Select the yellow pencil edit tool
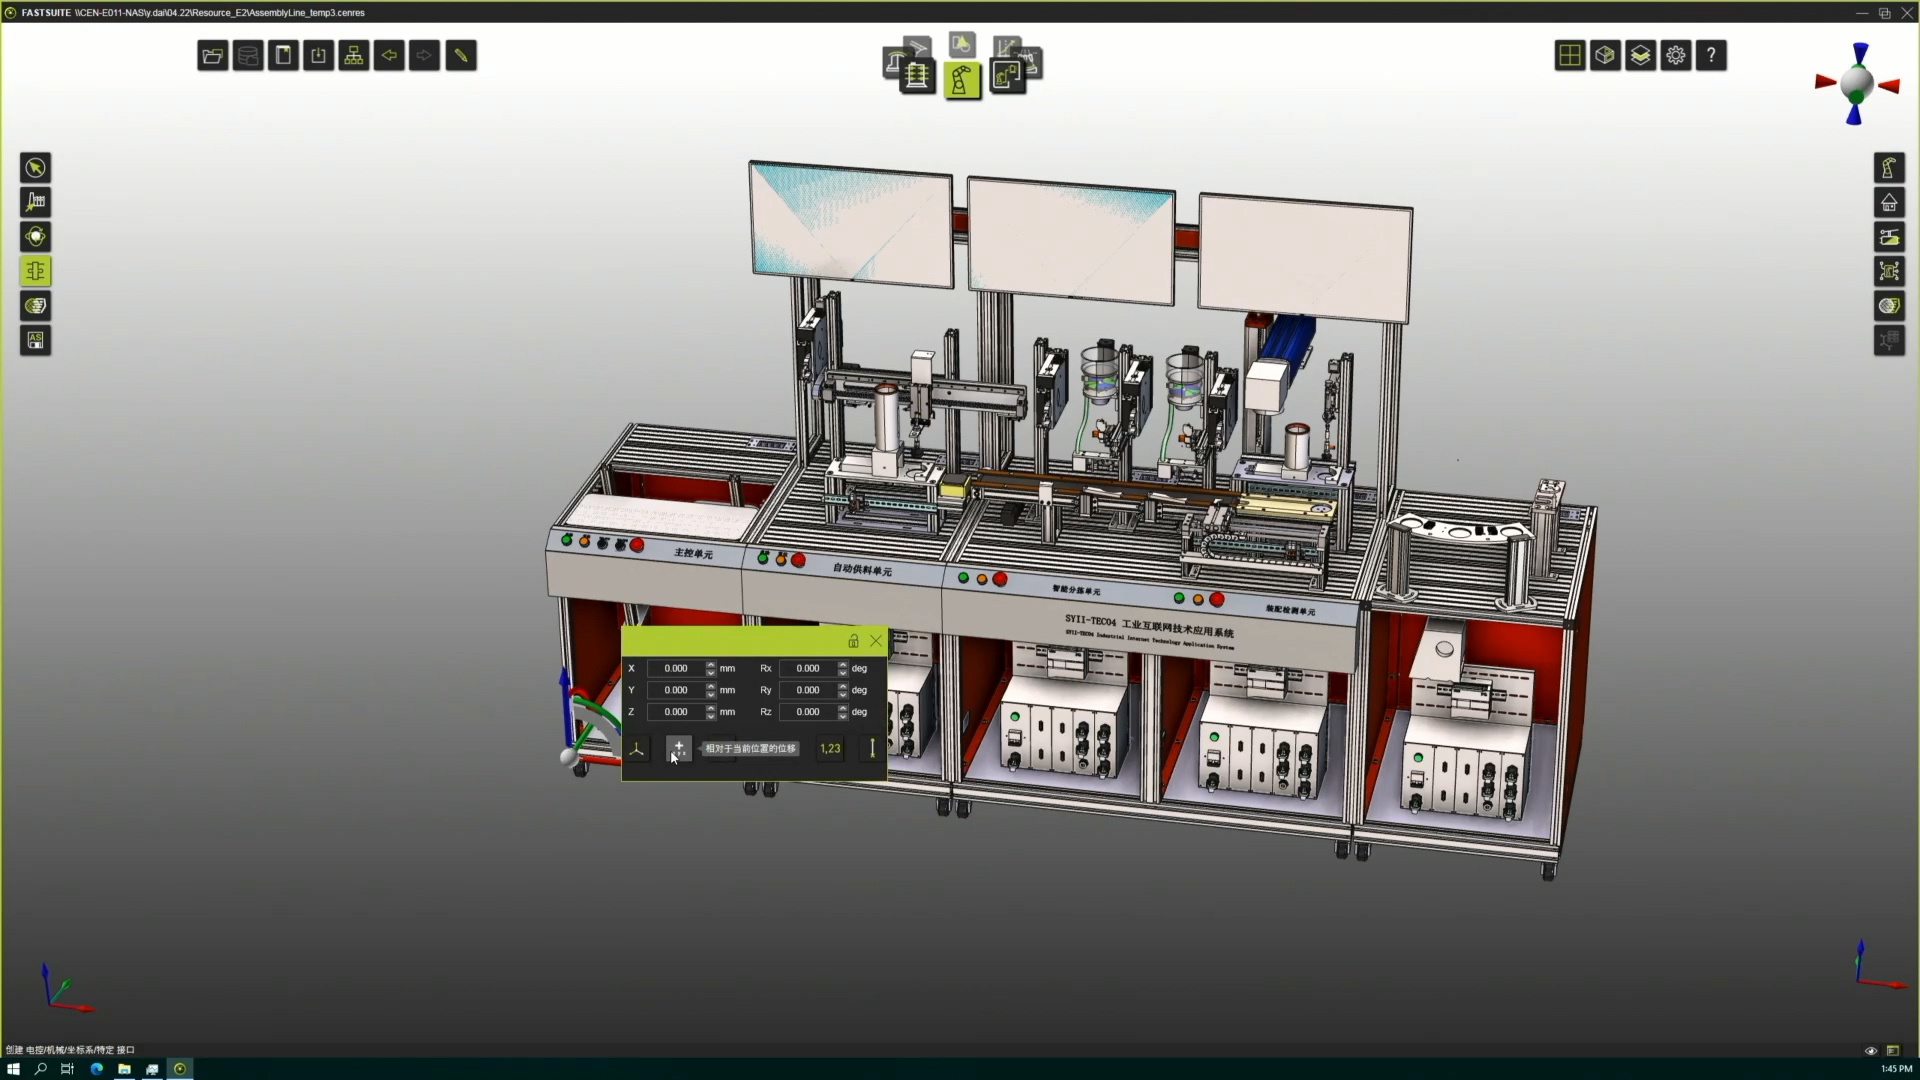Image resolution: width=1920 pixels, height=1080 pixels. (461, 56)
